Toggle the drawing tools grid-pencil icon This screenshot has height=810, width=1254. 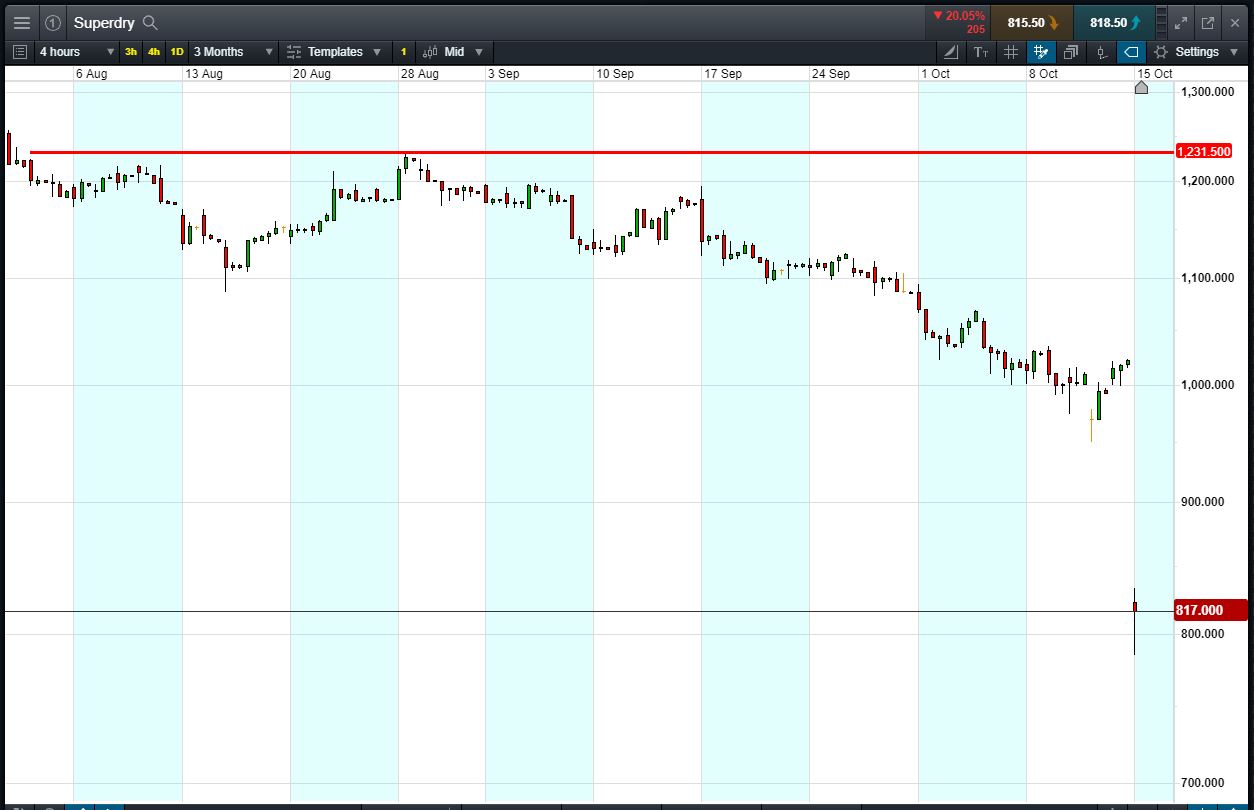(x=1041, y=52)
